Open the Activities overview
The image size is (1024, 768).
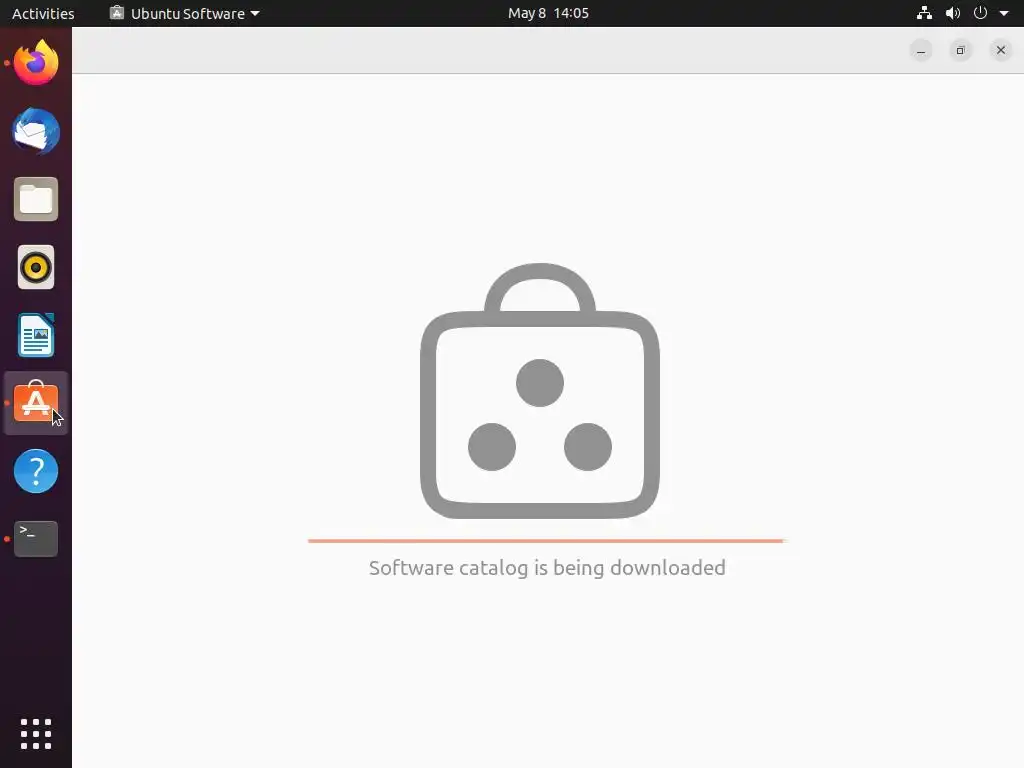43,13
